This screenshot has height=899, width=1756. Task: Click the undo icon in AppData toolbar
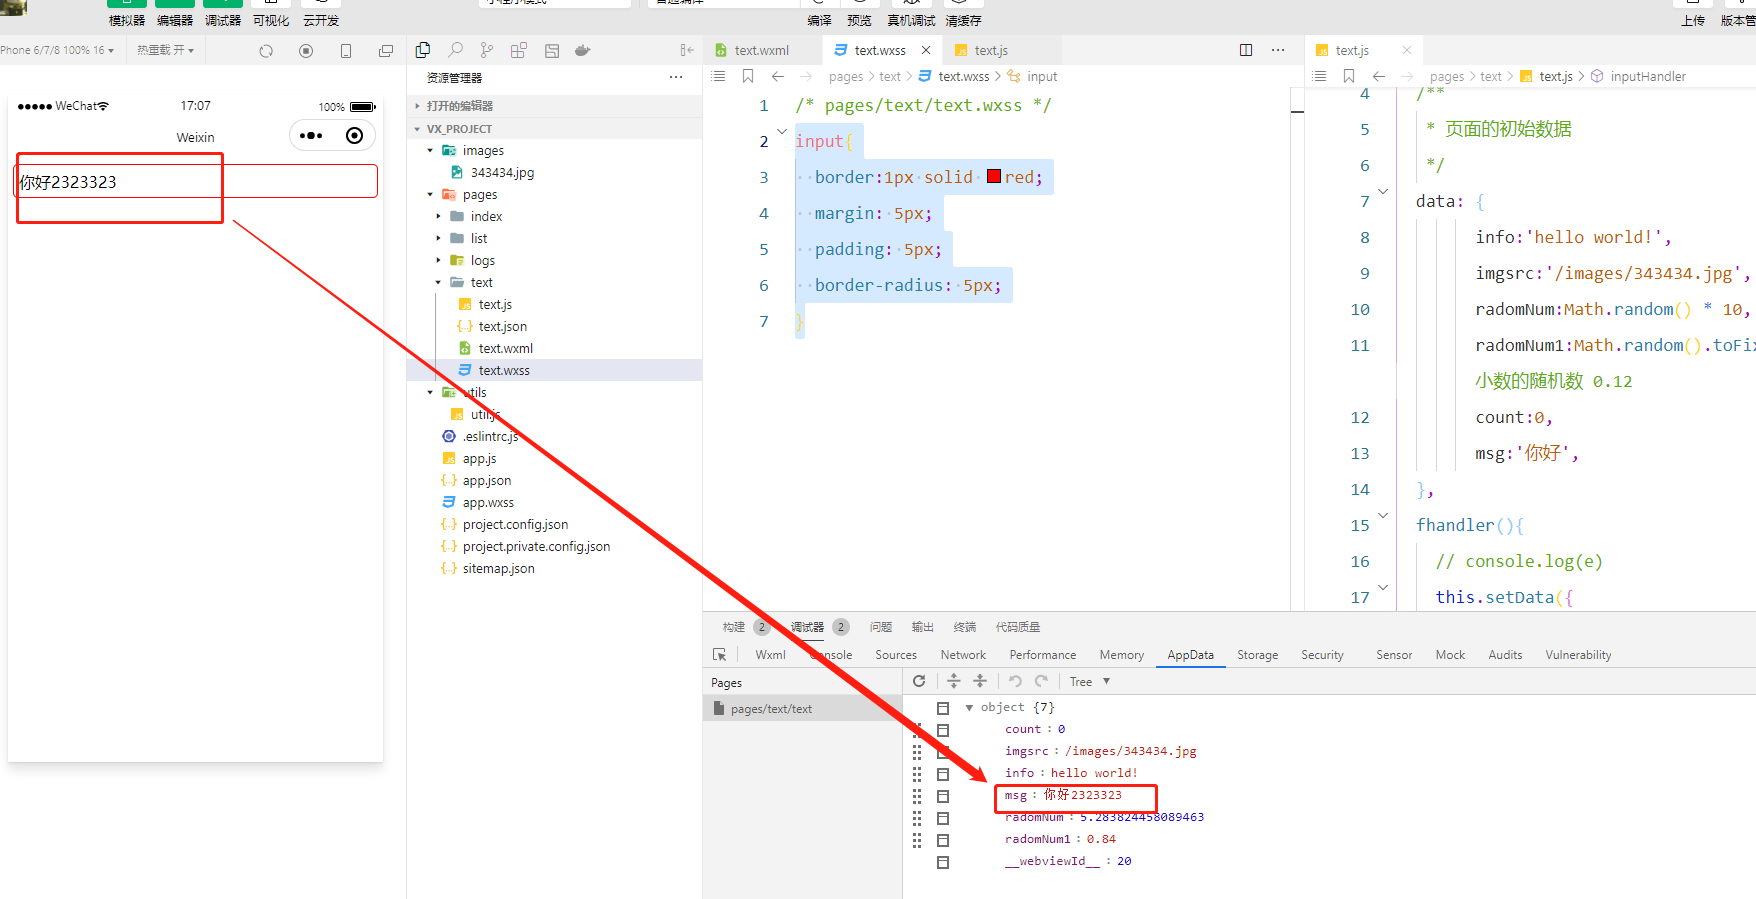(x=1015, y=681)
